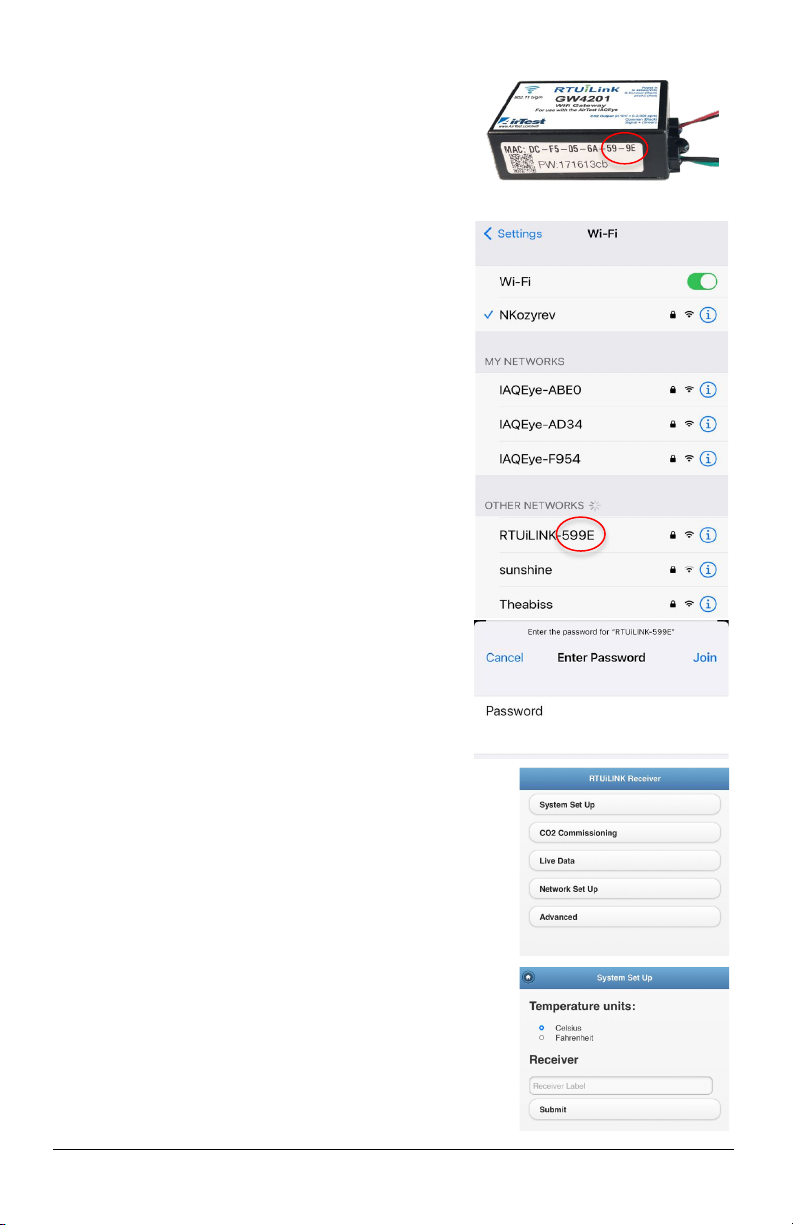
Task: Tap info icon beside Theabiss network
Action: 708,605
